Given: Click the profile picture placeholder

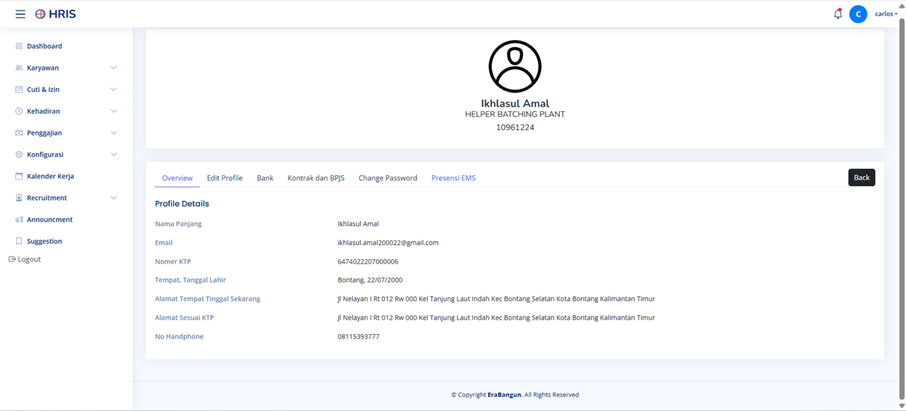Looking at the screenshot, I should [515, 66].
